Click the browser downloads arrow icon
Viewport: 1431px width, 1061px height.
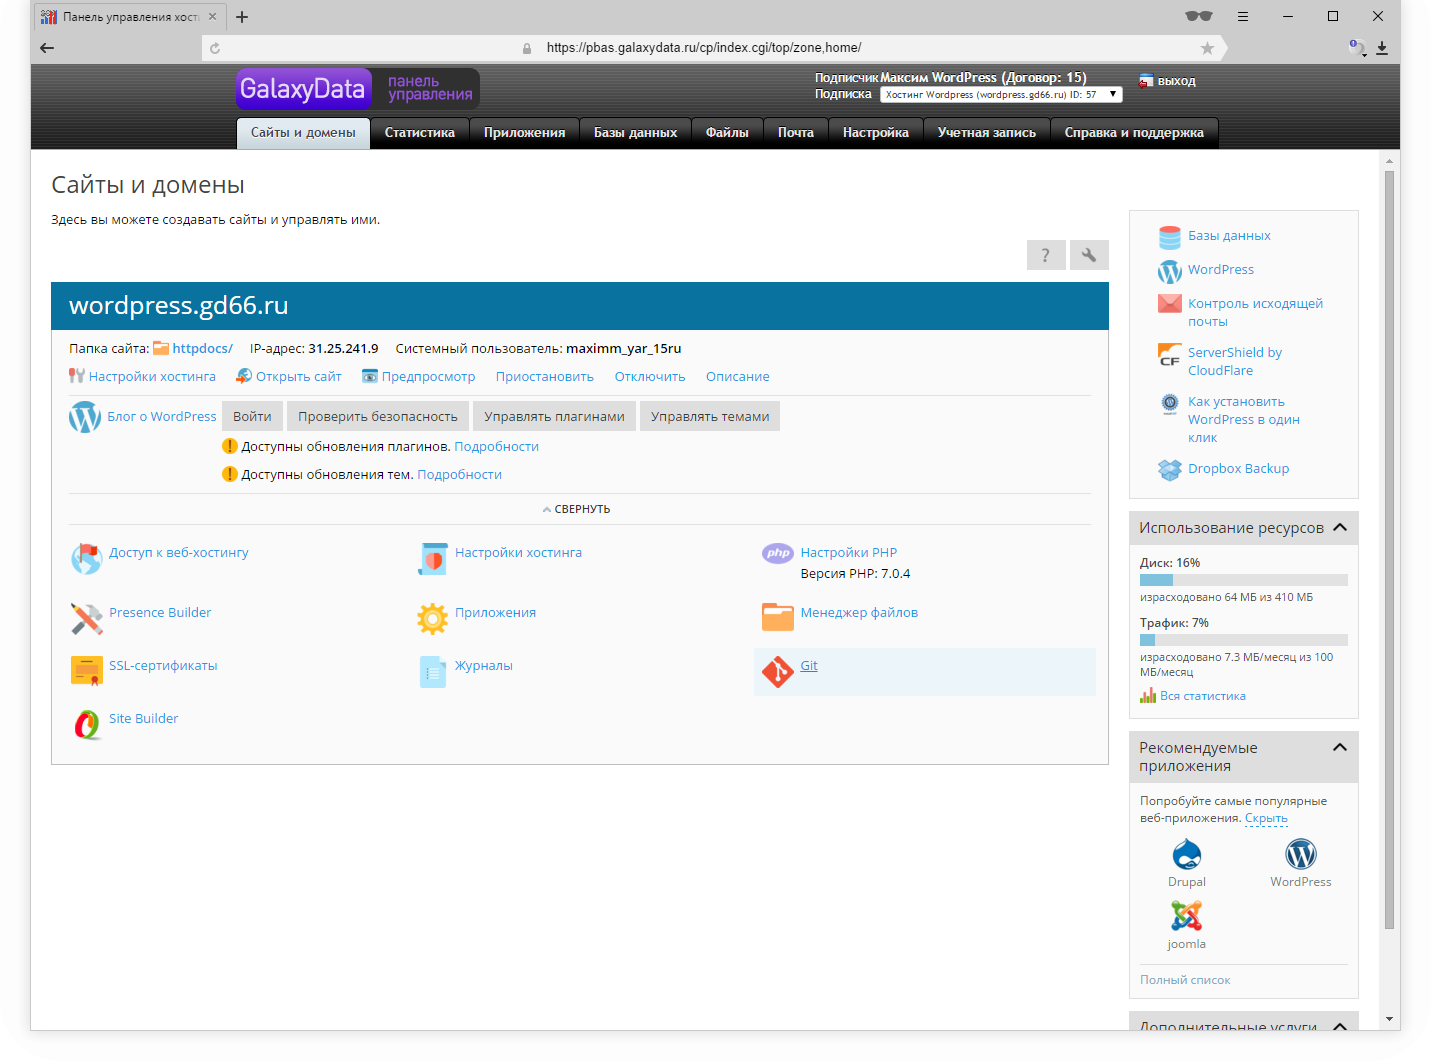pos(1382,48)
